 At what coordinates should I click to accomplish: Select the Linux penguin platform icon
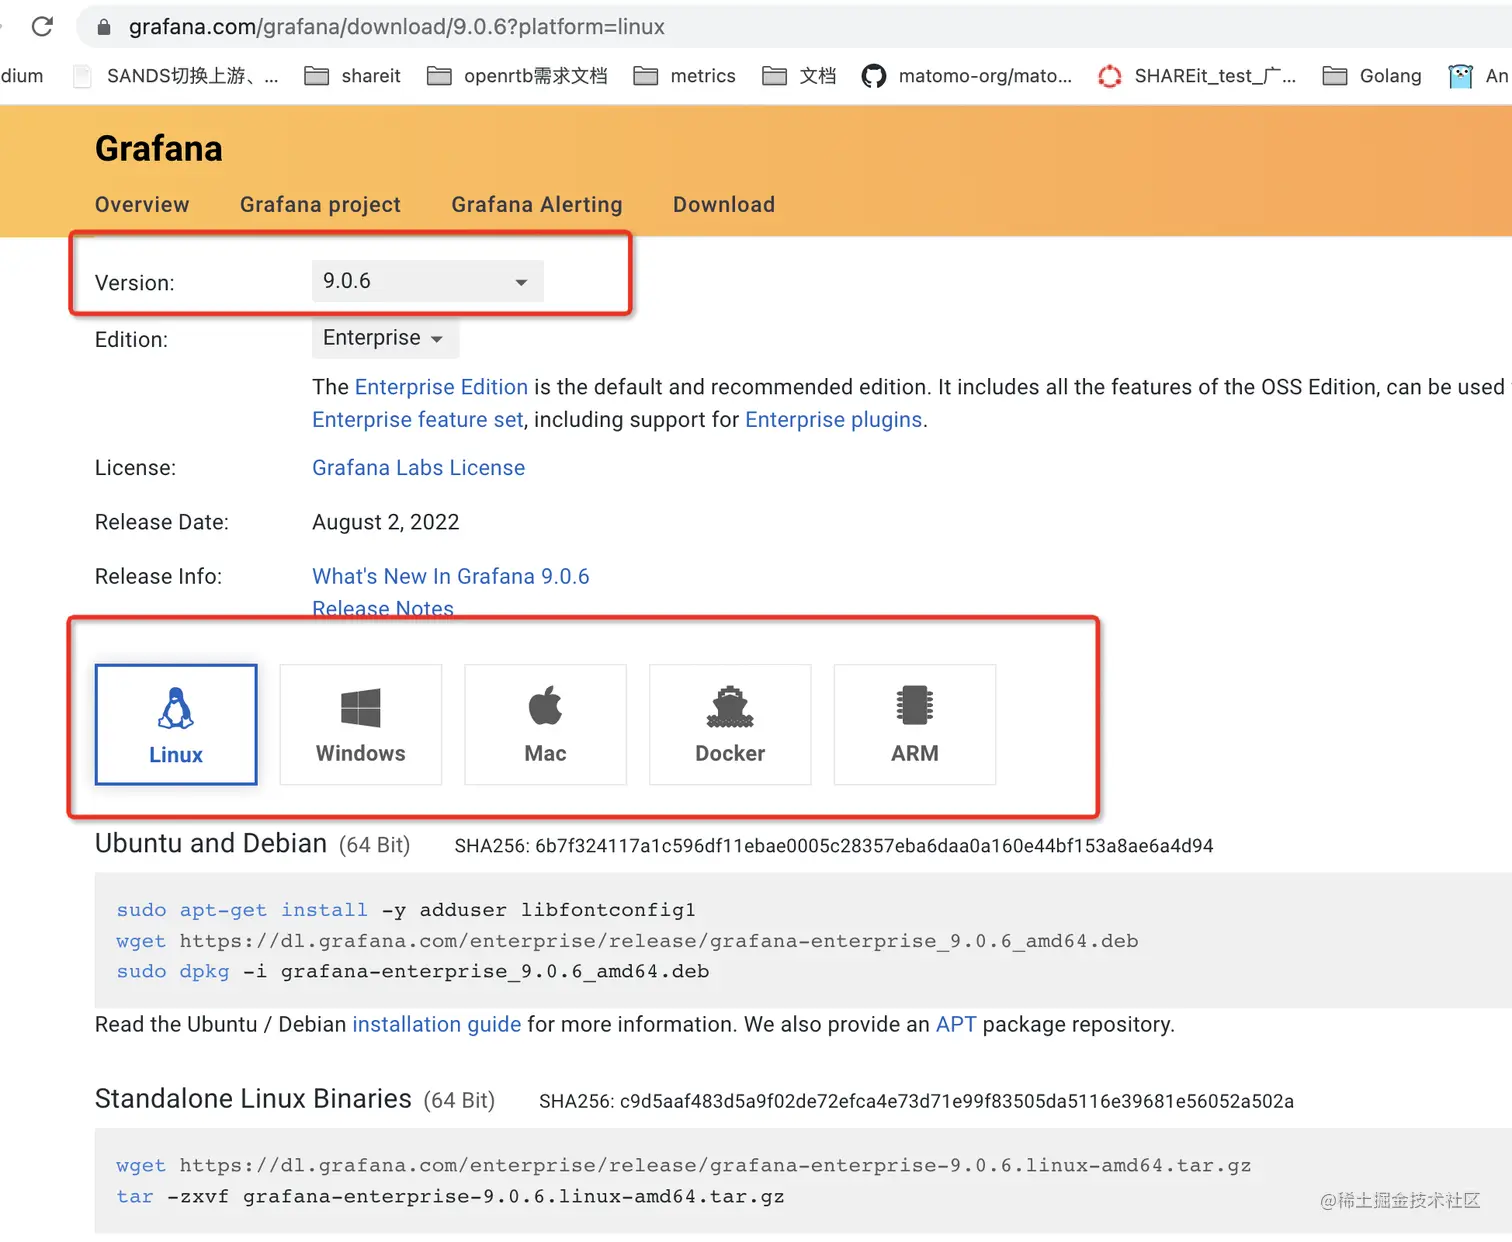[176, 708]
